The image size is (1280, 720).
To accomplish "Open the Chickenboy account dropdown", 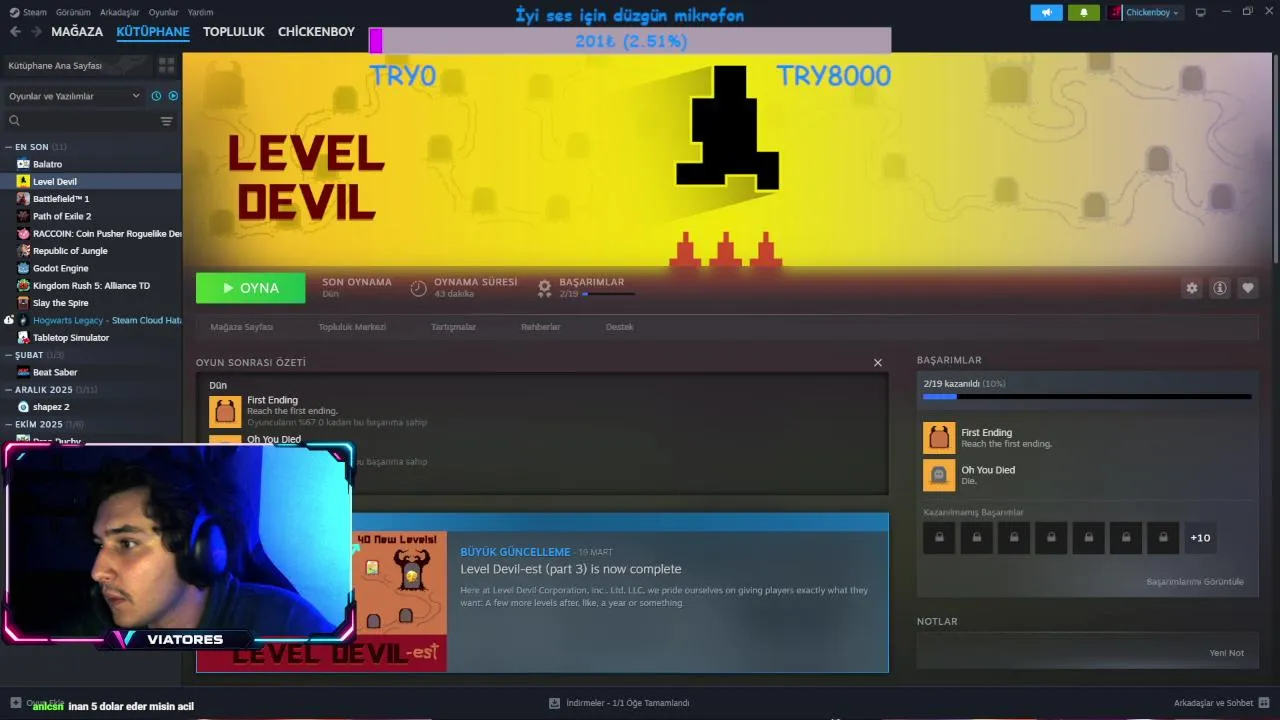I will pos(1153,12).
